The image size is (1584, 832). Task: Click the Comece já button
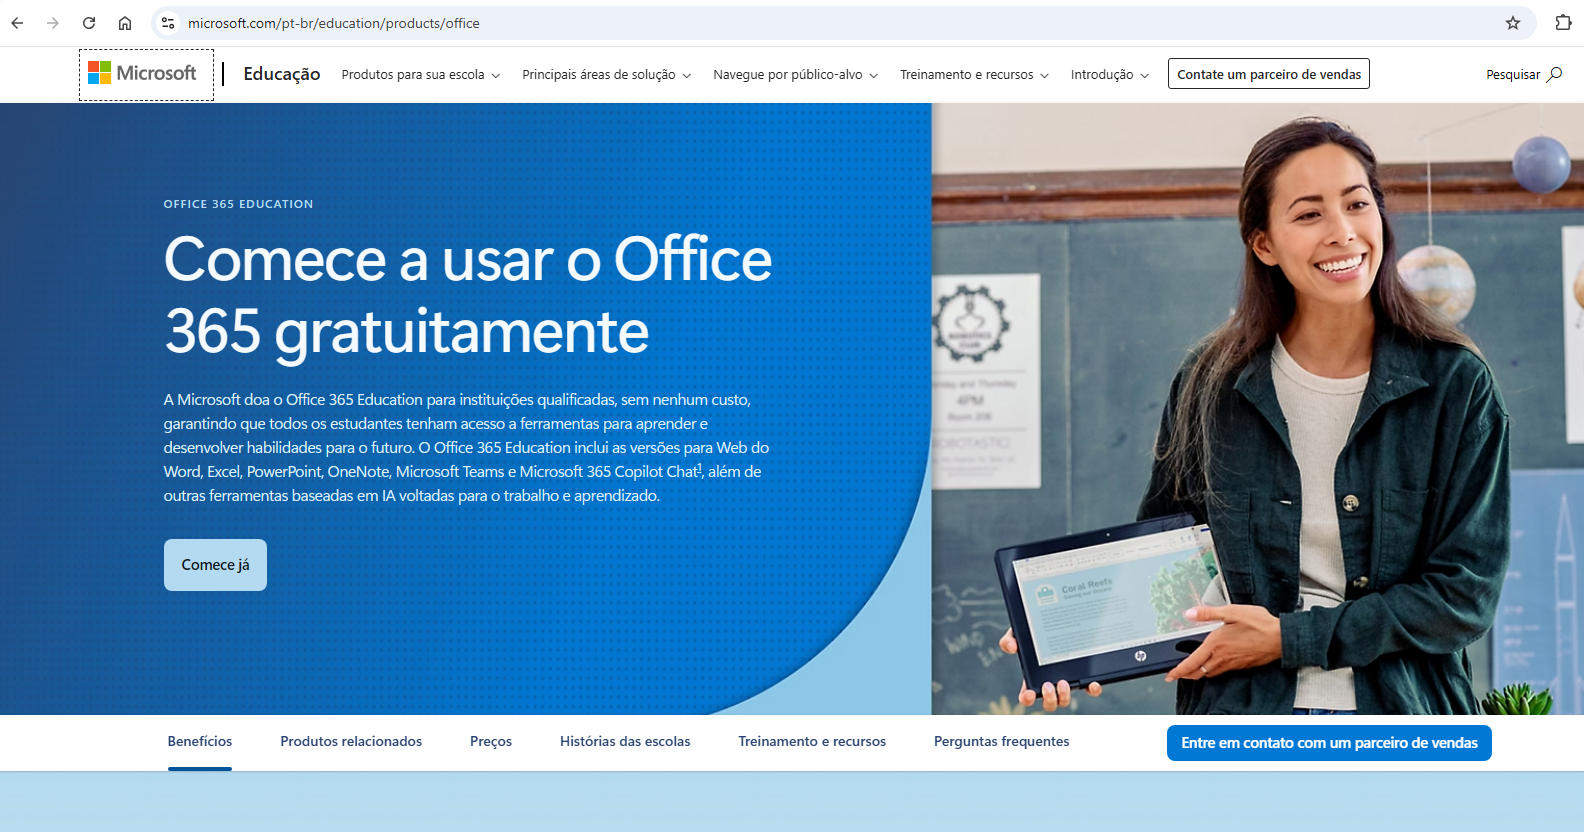click(215, 565)
